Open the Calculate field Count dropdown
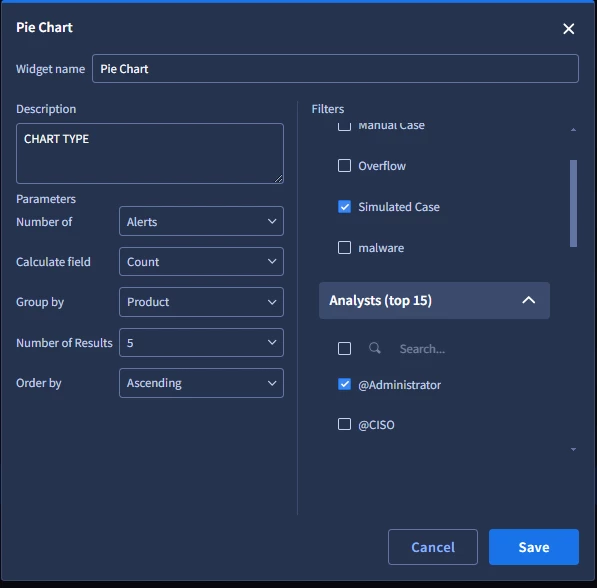Viewport: 597px width, 588px height. (x=201, y=262)
